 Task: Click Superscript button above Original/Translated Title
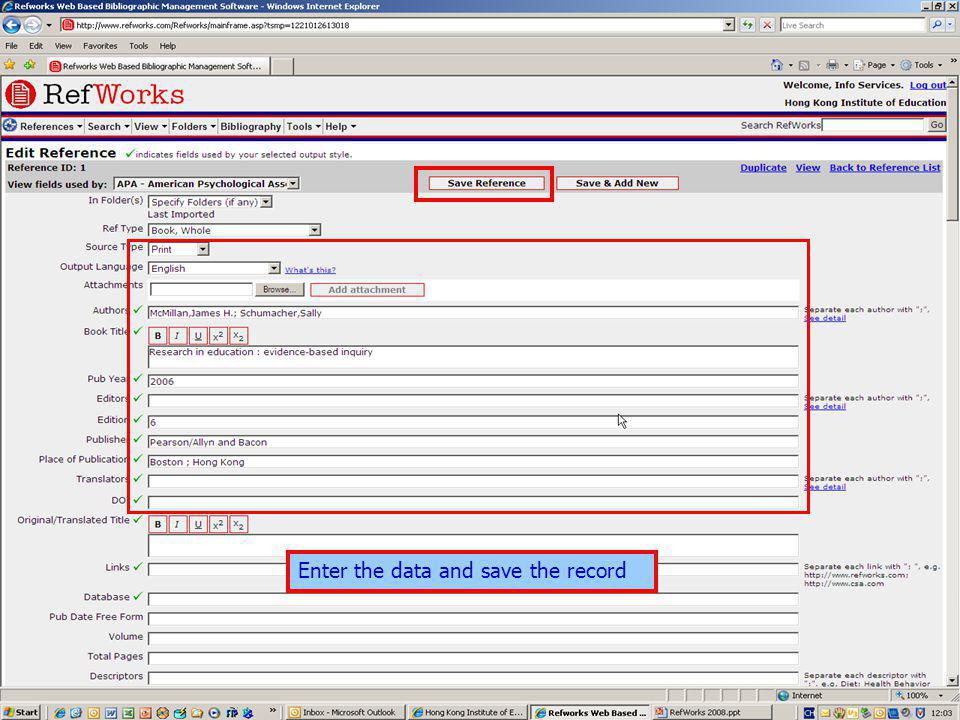click(x=218, y=525)
